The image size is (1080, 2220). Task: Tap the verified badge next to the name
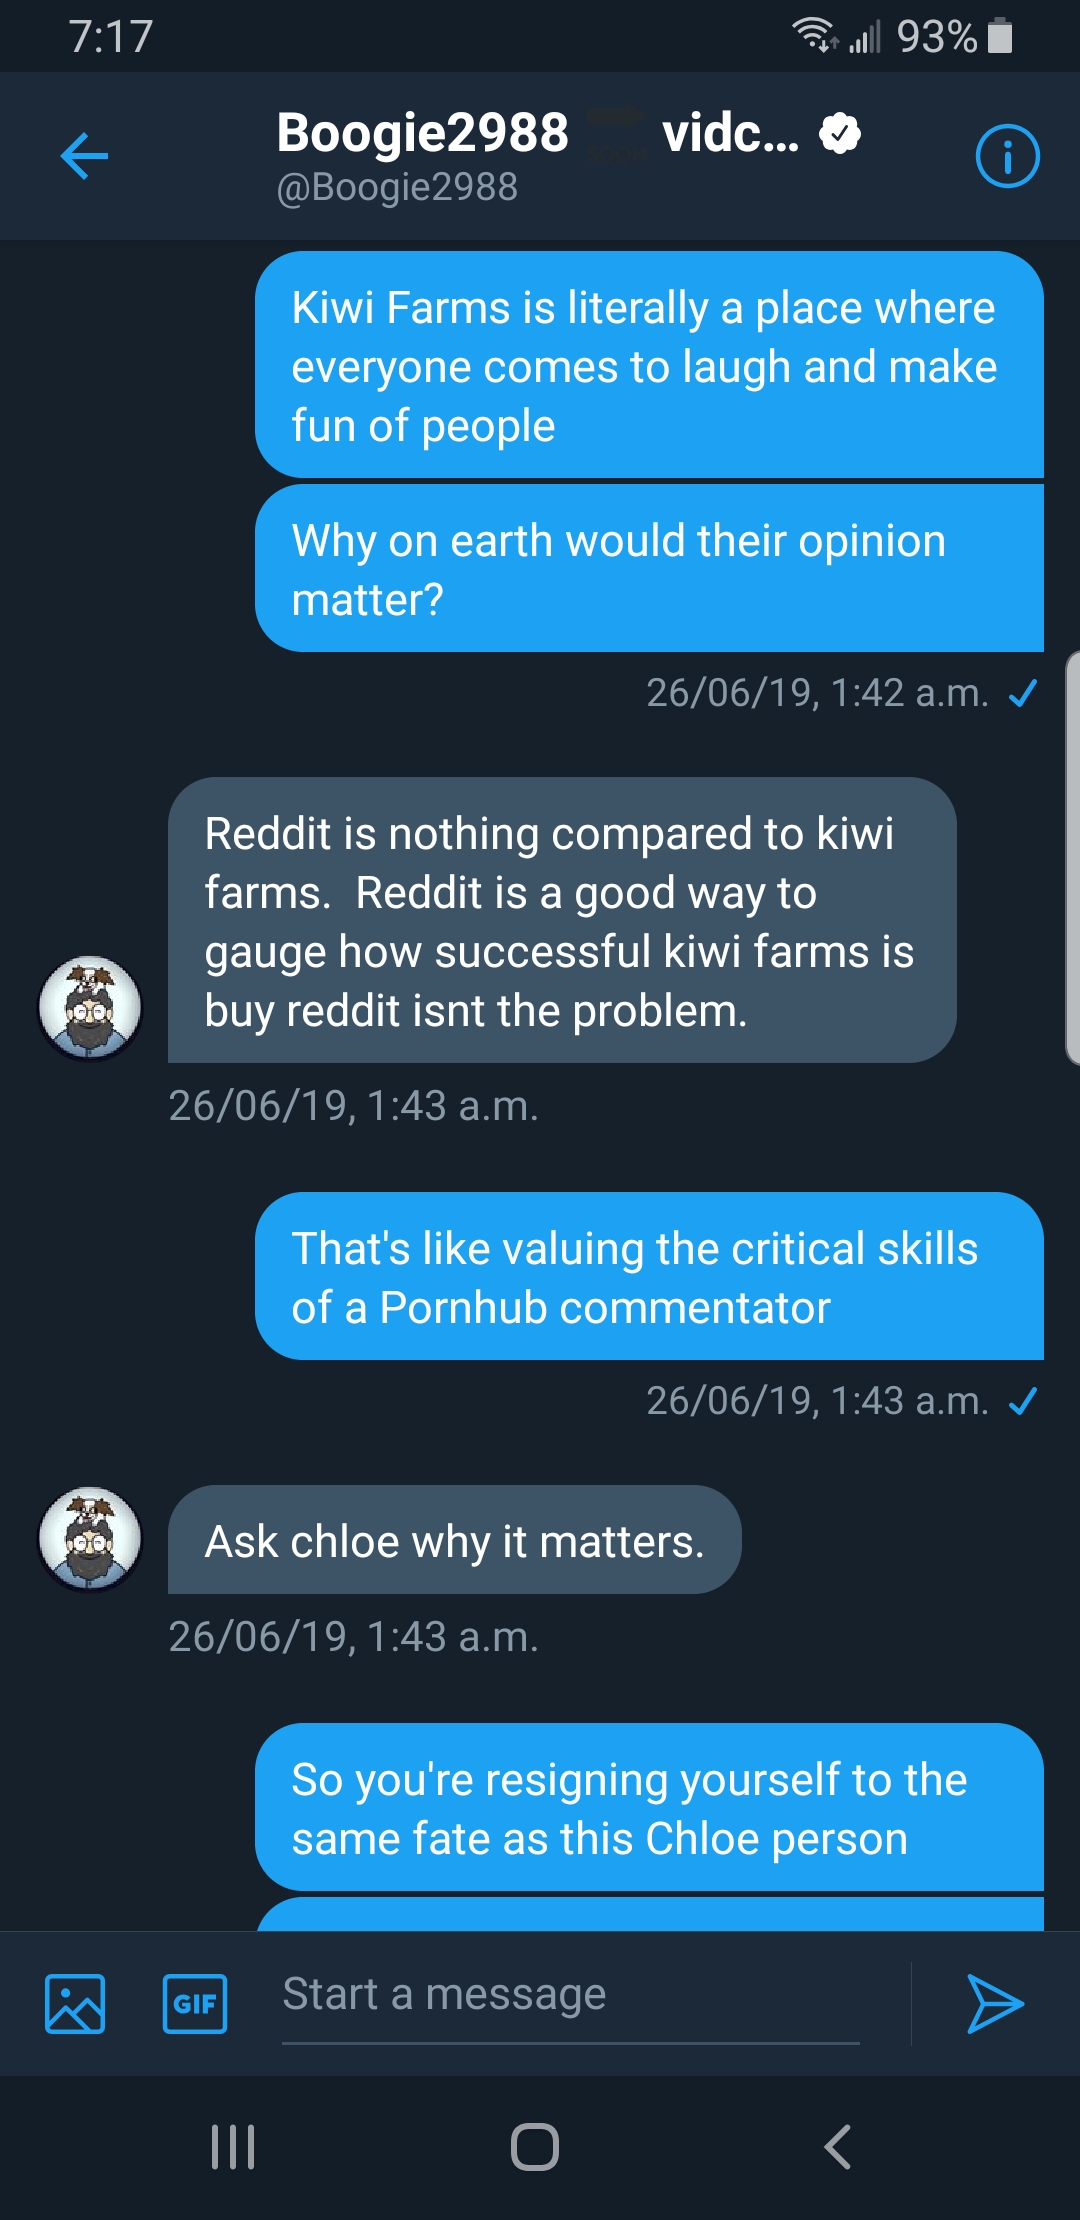(x=840, y=133)
